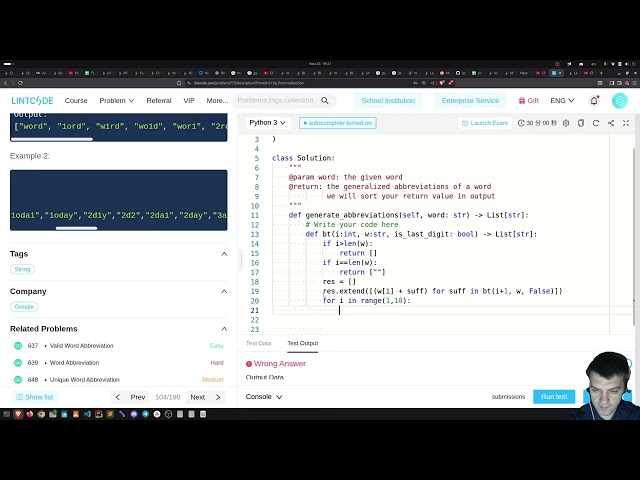Collapse the Company section
The width and height of the screenshot is (640, 480).
point(224,291)
